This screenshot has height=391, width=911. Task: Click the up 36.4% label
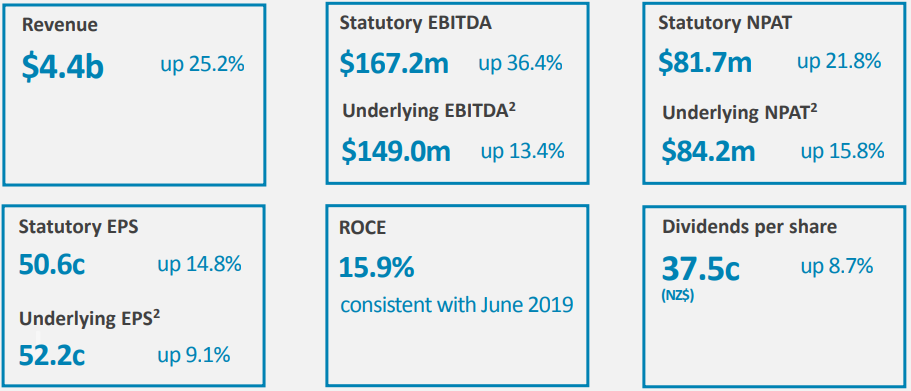click(x=520, y=63)
